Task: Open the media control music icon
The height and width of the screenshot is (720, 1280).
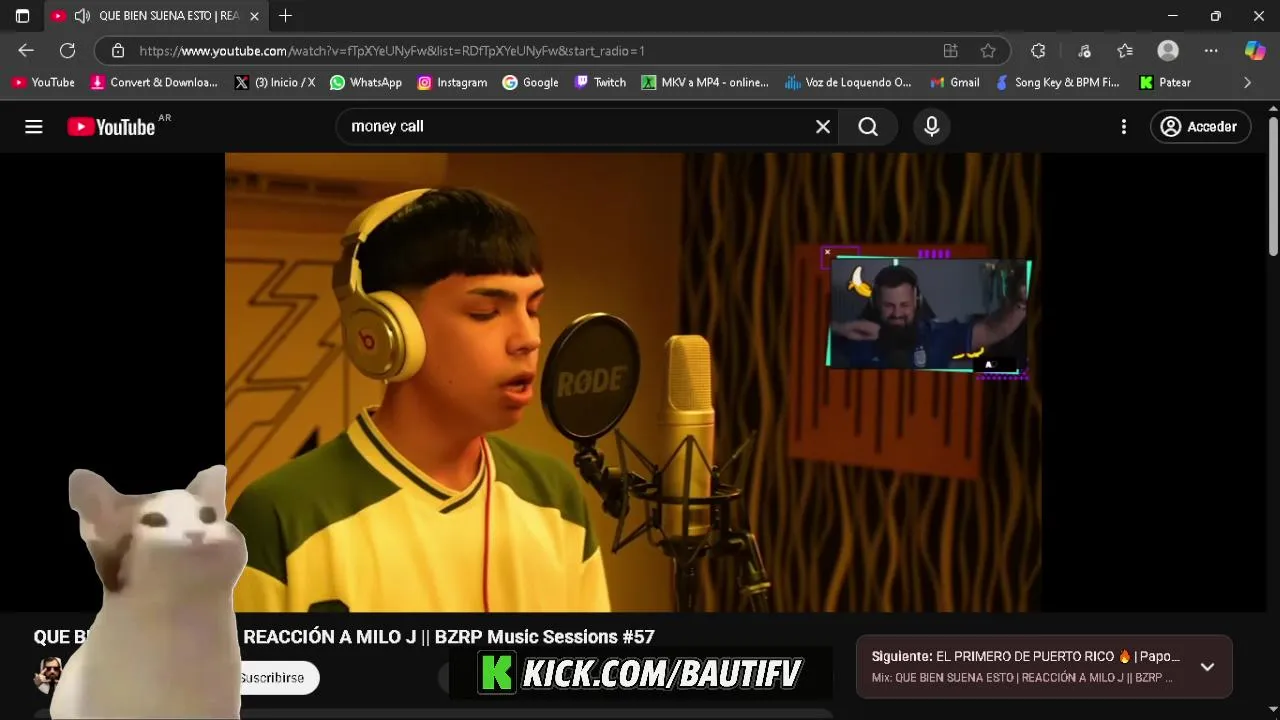Action: pyautogui.click(x=1084, y=50)
